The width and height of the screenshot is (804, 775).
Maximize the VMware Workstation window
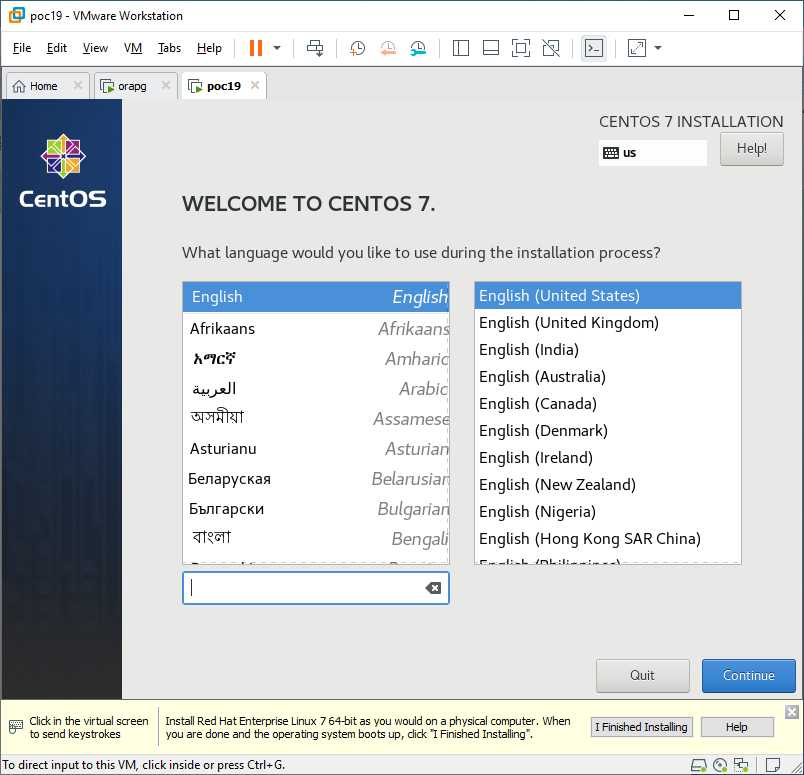734,15
